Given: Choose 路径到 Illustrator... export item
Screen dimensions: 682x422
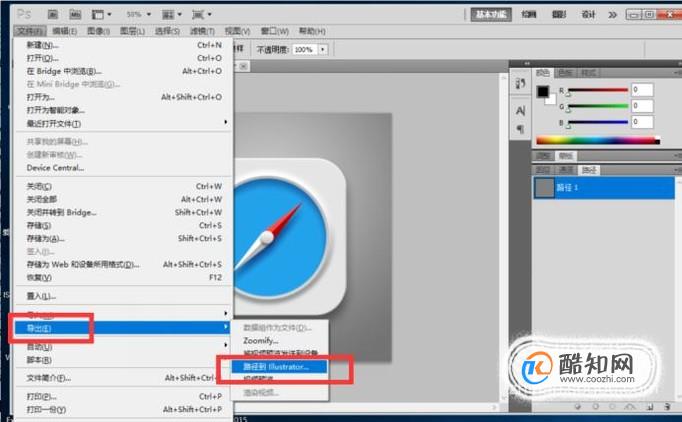Looking at the screenshot, I should [x=279, y=367].
